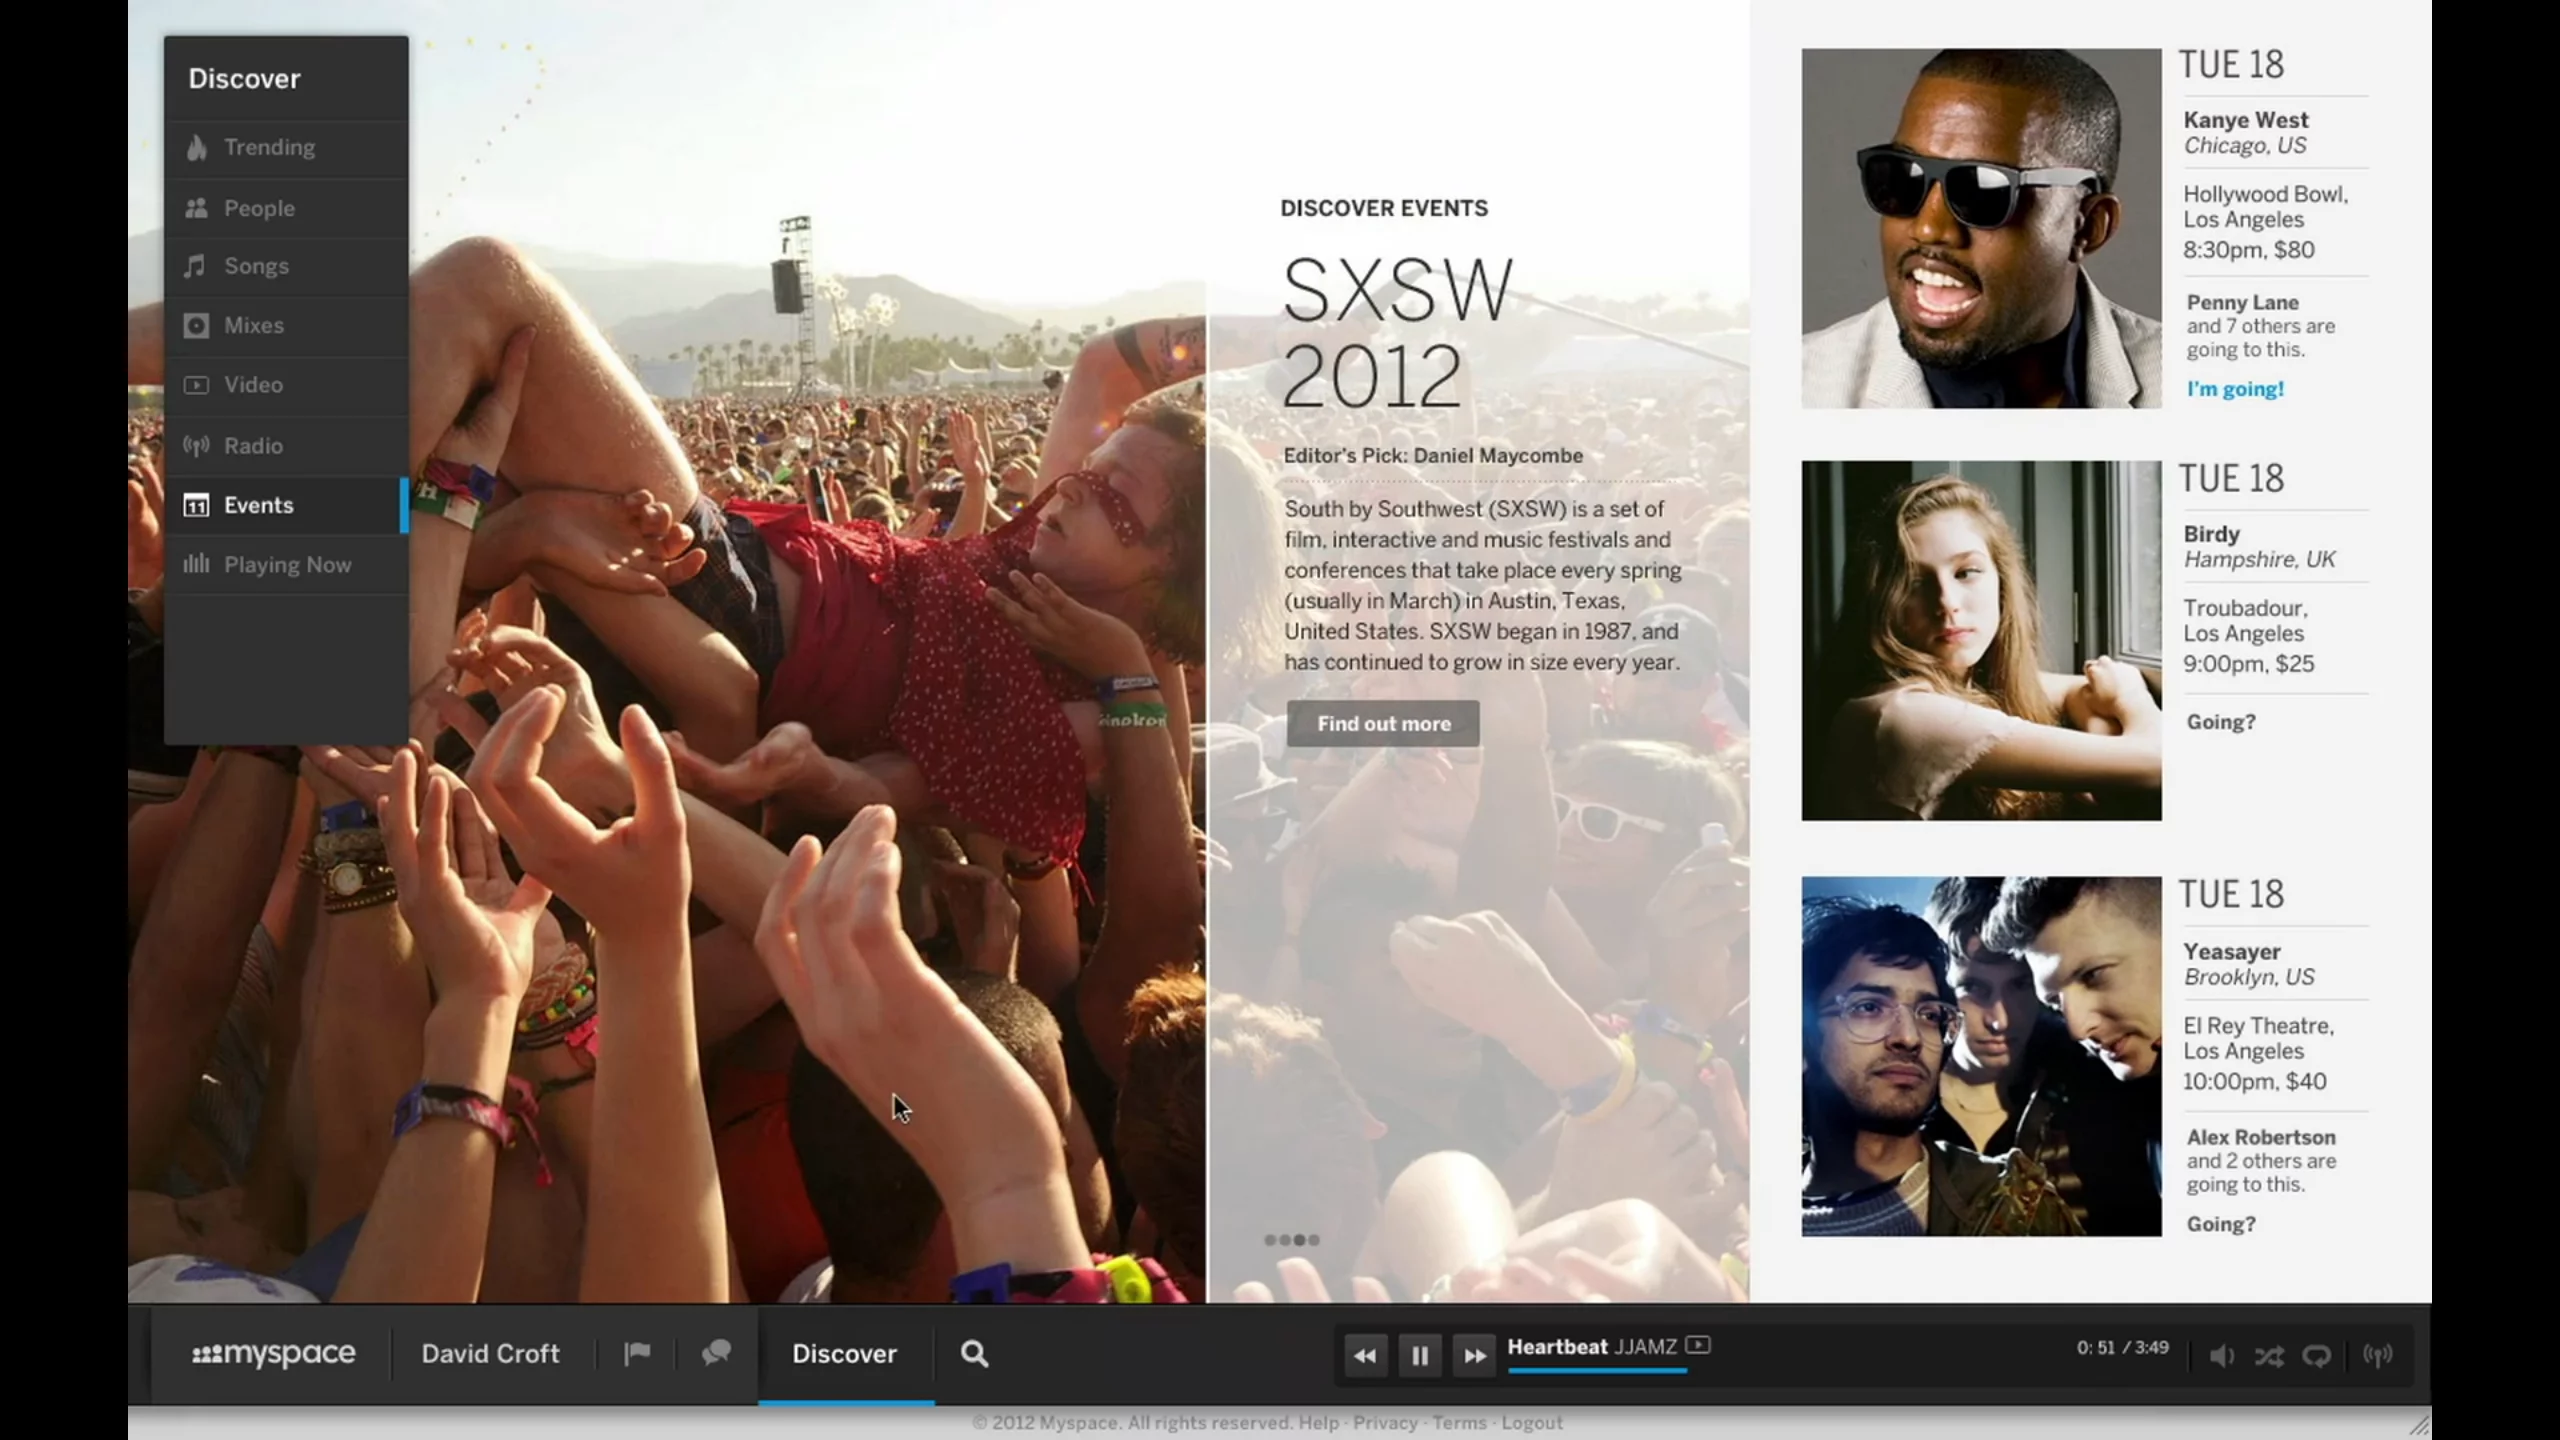Open the People section via its icon
The width and height of the screenshot is (2560, 1440).
tap(196, 207)
